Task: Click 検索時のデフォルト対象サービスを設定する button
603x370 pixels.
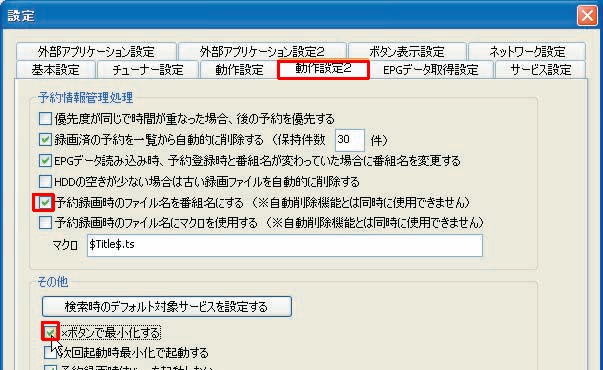Action: [167, 307]
